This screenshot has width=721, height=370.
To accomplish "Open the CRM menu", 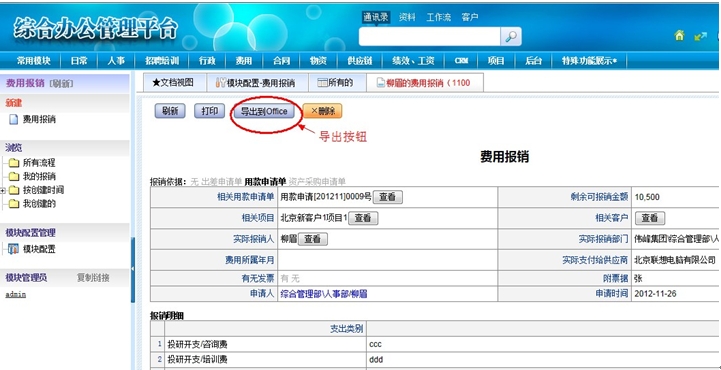I will (461, 61).
